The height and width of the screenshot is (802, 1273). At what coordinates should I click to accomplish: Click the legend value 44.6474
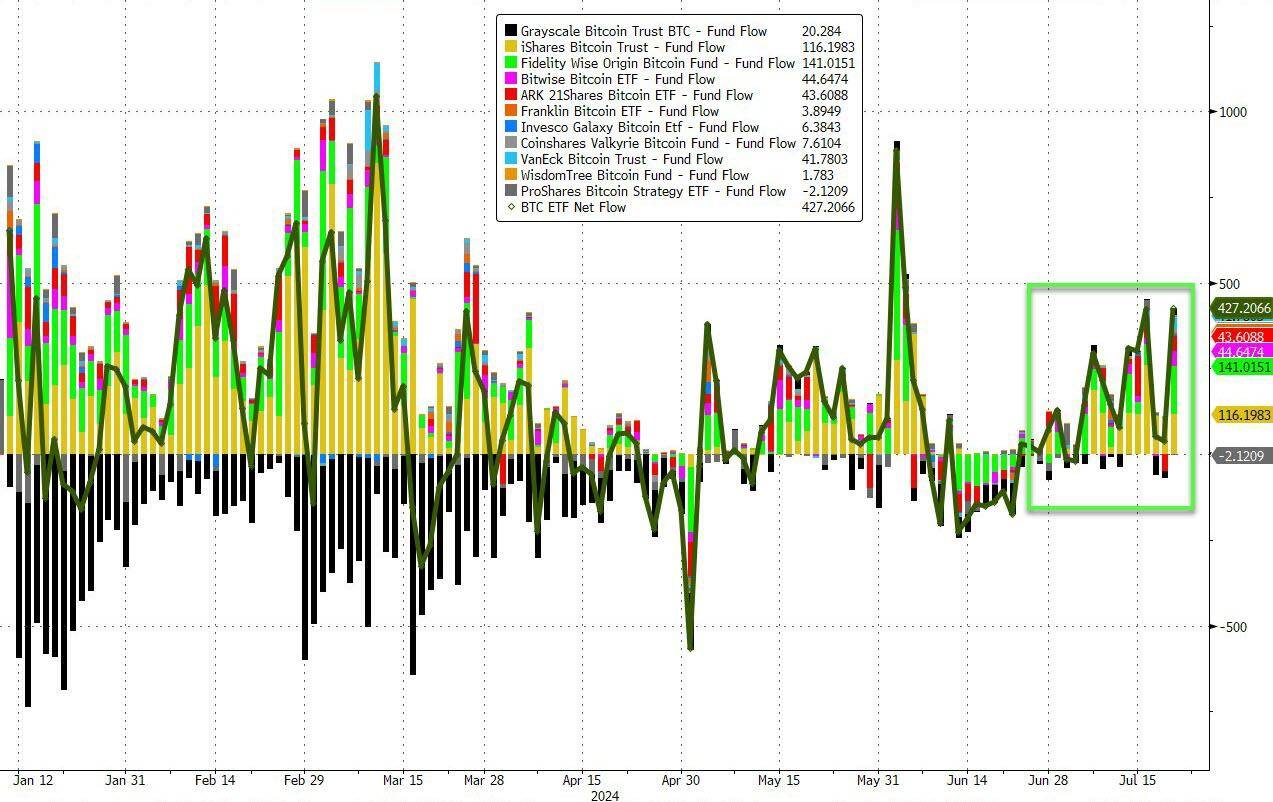tap(825, 79)
